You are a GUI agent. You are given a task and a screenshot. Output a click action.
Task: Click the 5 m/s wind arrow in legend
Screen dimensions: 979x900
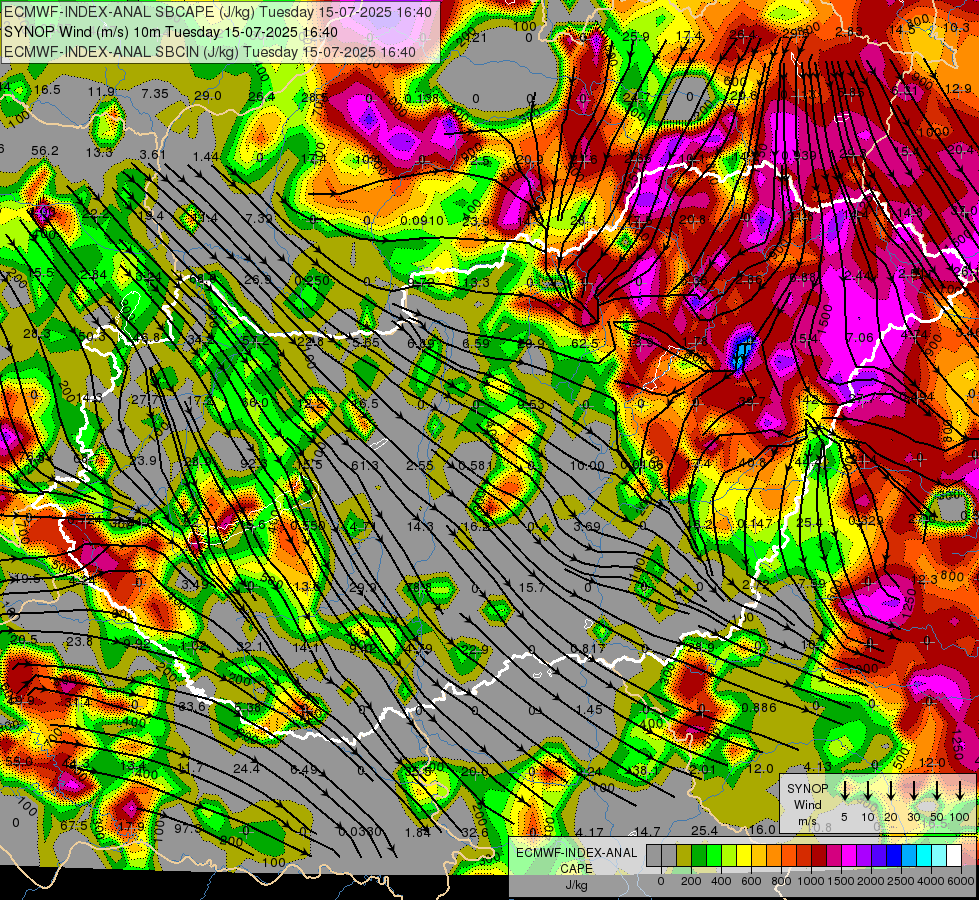pos(845,790)
